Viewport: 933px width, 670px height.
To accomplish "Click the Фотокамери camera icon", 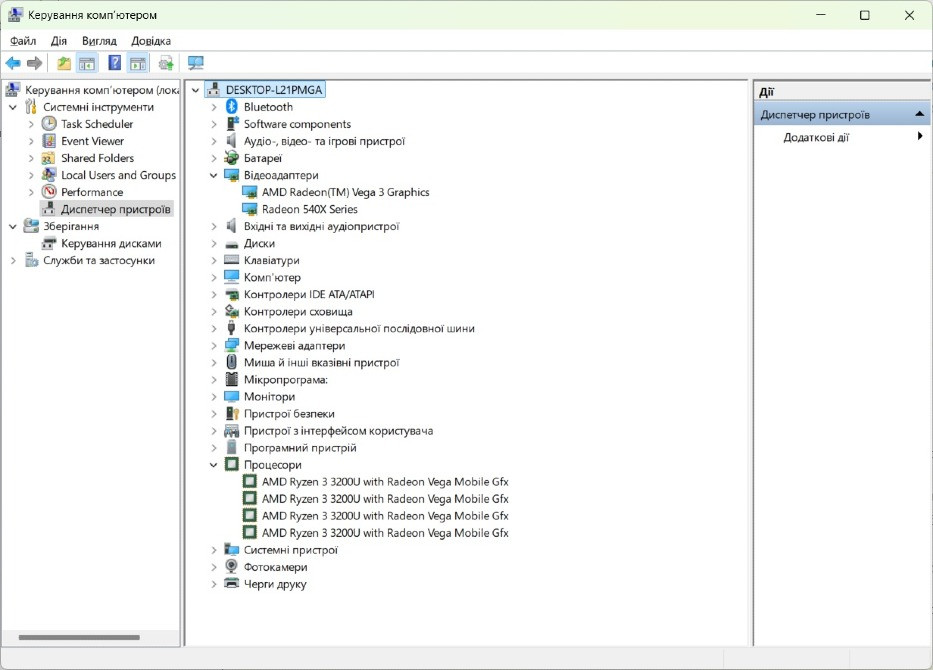I will pos(232,567).
